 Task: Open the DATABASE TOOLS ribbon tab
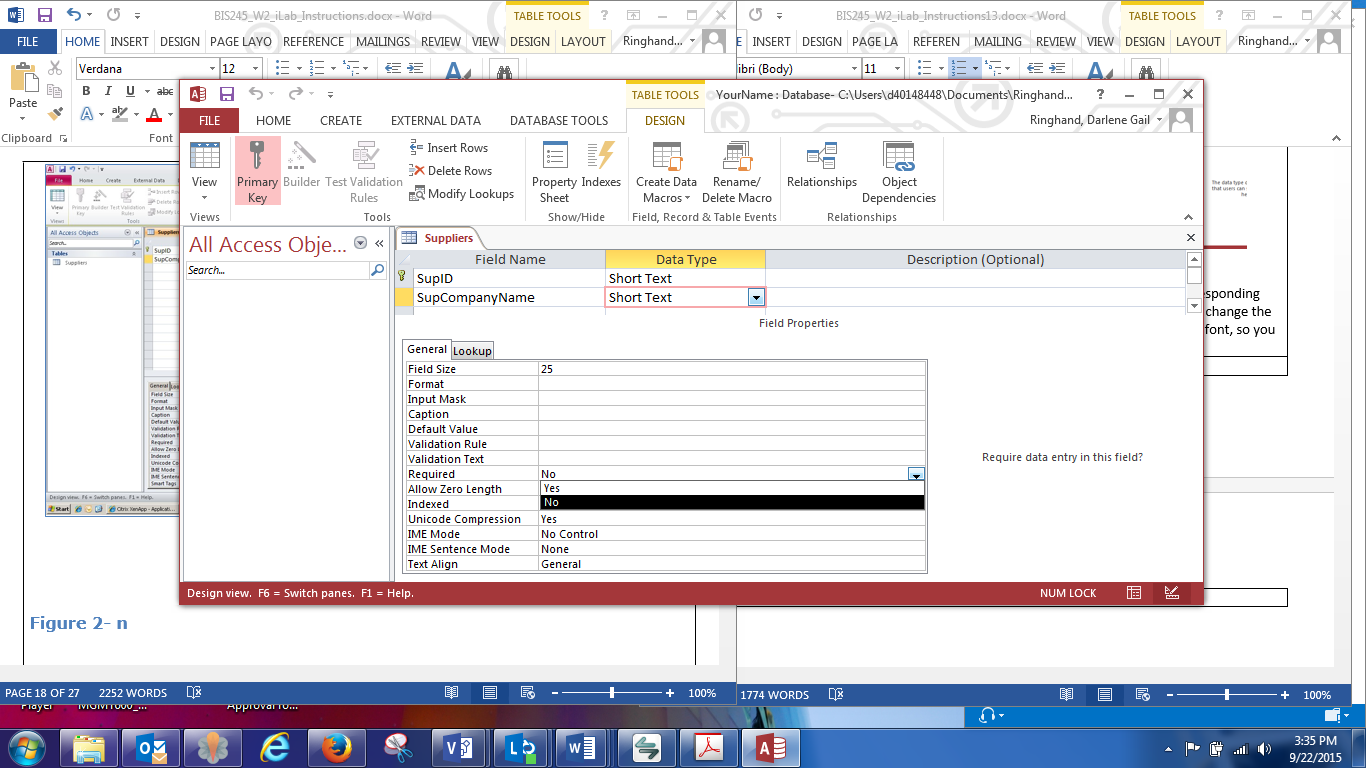tap(558, 120)
